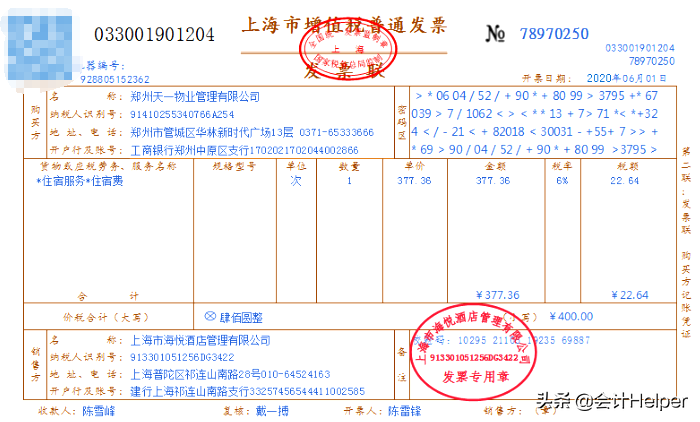This screenshot has height=422, width=700.
Task: Click the column header 税率
Action: pyautogui.click(x=562, y=167)
